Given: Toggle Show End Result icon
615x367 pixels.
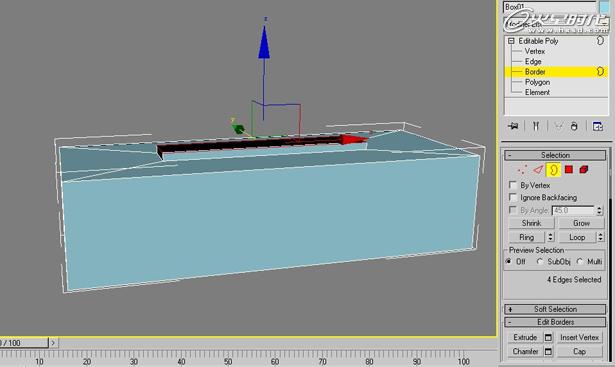Looking at the screenshot, I should click(x=536, y=126).
